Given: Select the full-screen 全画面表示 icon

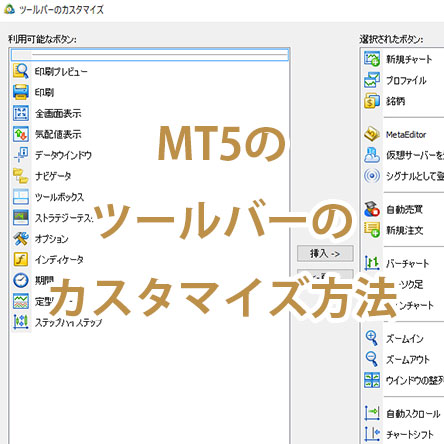Looking at the screenshot, I should (x=21, y=113).
